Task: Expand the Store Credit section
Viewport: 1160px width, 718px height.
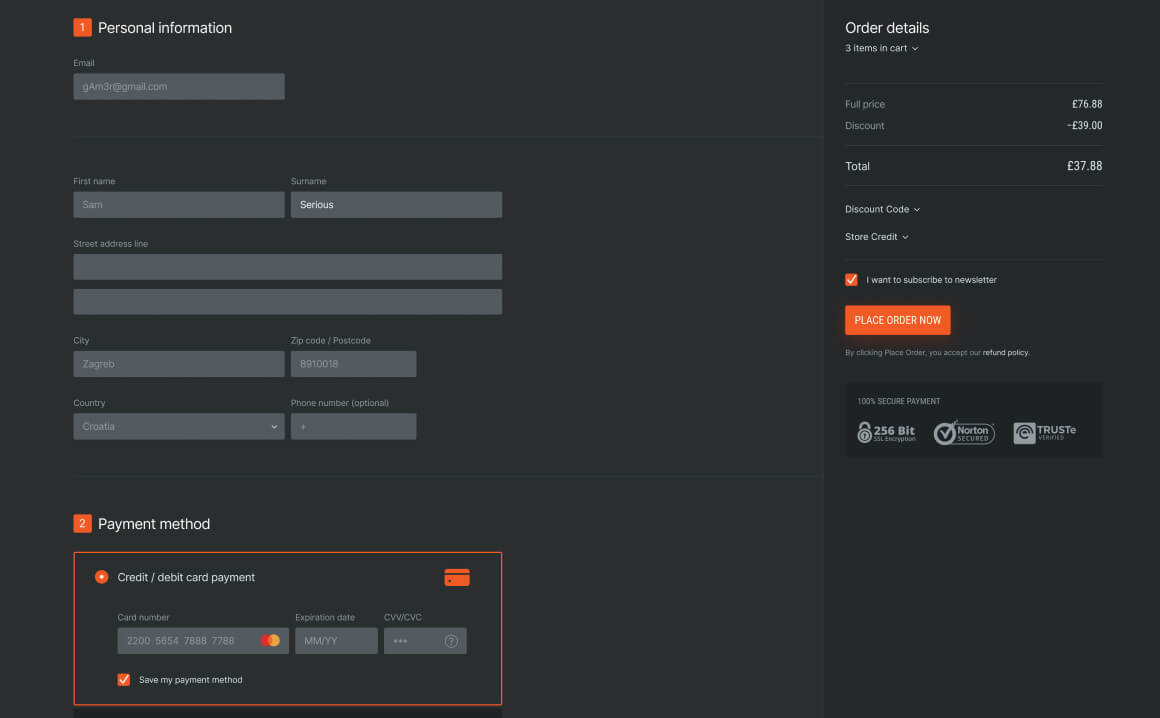Action: pos(876,236)
